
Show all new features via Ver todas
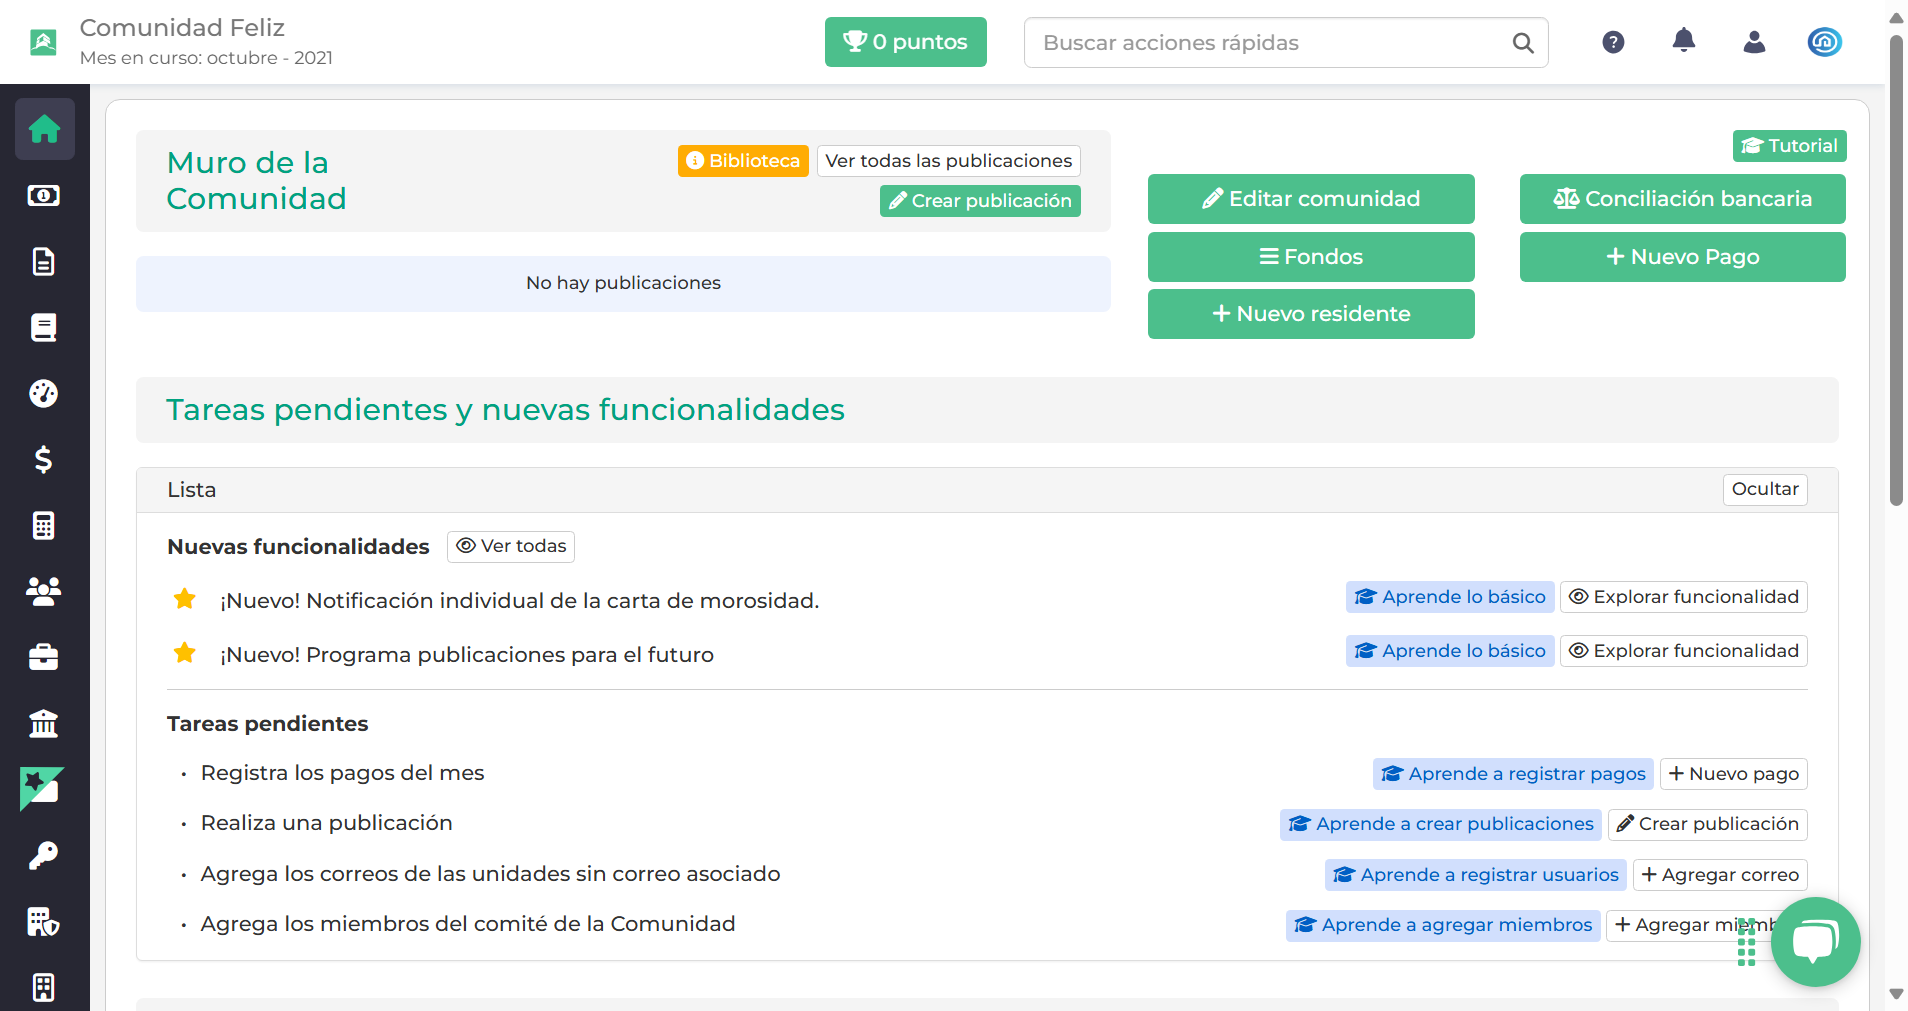pyautogui.click(x=511, y=546)
